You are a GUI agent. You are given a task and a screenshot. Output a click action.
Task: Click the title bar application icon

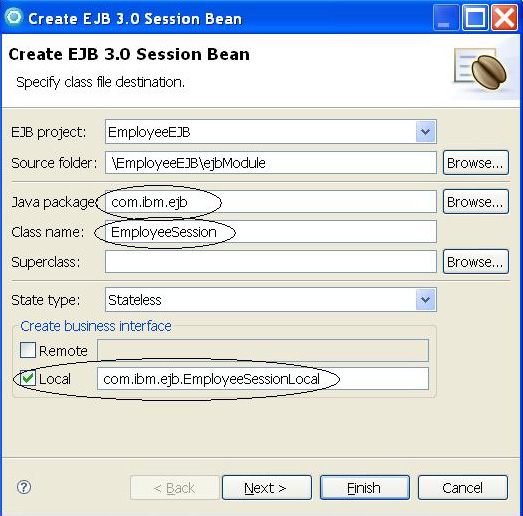(14, 17)
